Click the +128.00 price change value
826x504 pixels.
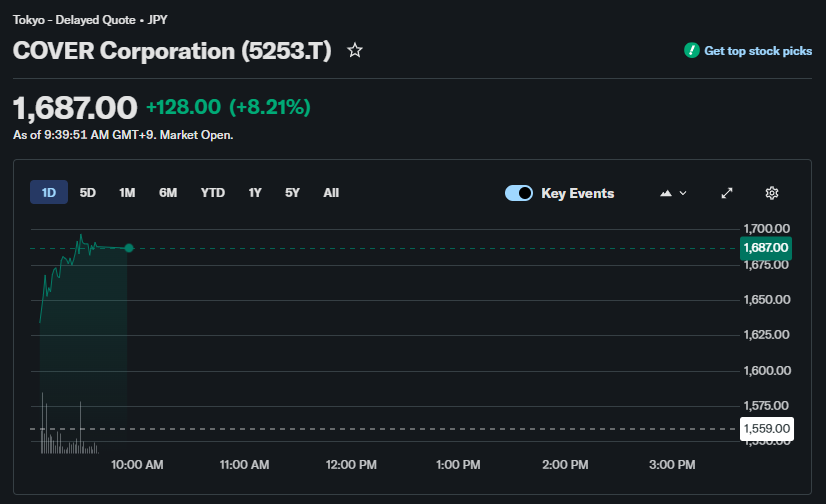183,107
